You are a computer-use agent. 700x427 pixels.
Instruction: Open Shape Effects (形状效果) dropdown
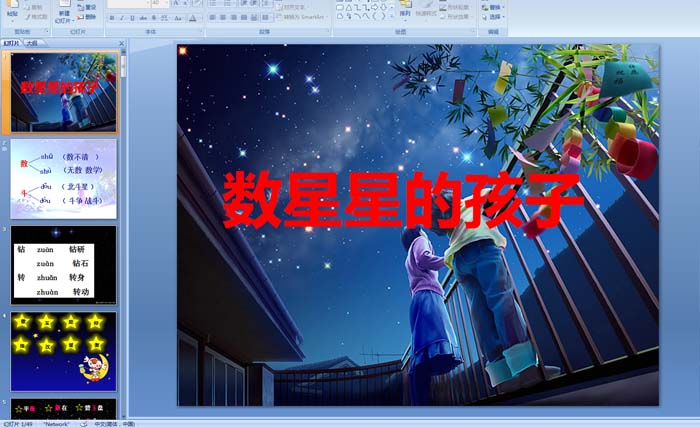tap(455, 17)
